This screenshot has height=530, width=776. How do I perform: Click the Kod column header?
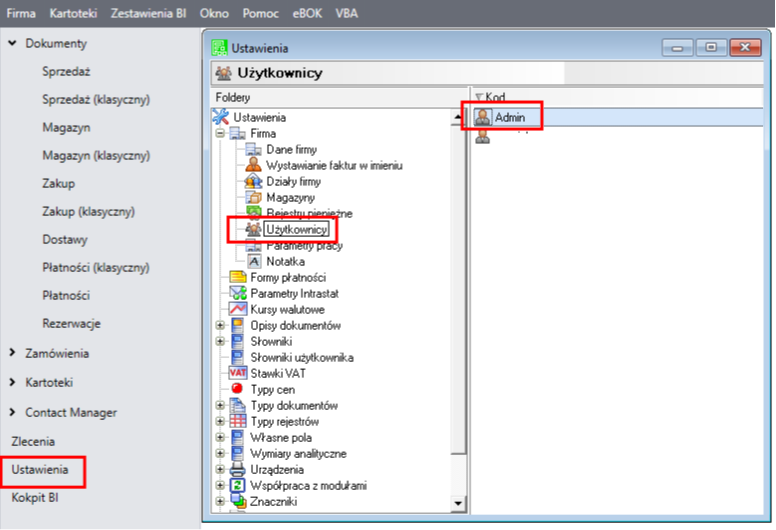pyautogui.click(x=496, y=97)
